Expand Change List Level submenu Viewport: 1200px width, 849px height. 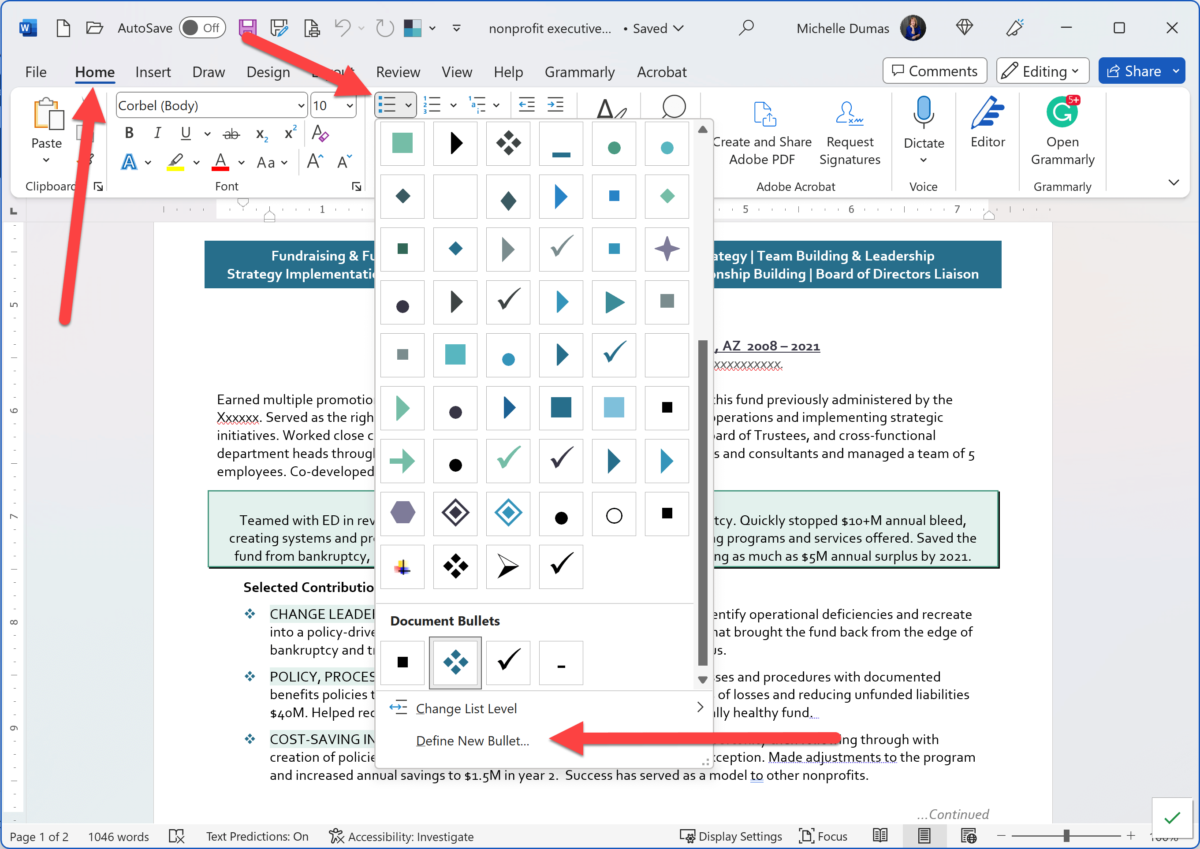click(x=466, y=708)
